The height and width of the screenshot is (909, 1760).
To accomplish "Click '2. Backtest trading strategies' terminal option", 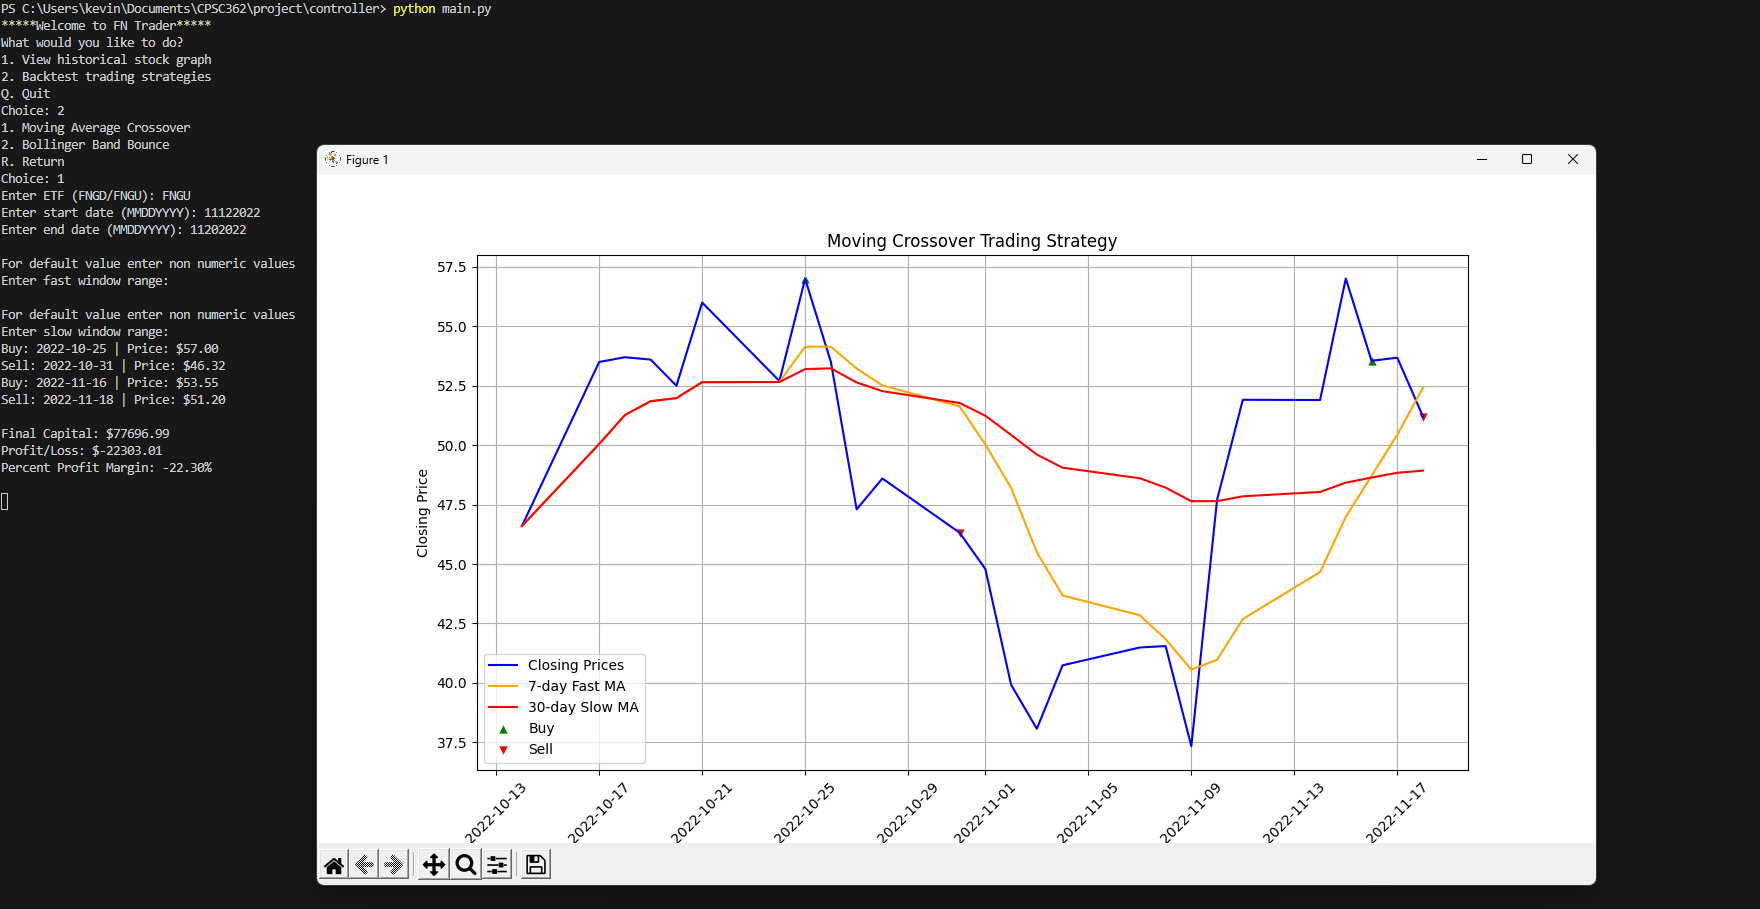I will click(106, 77).
